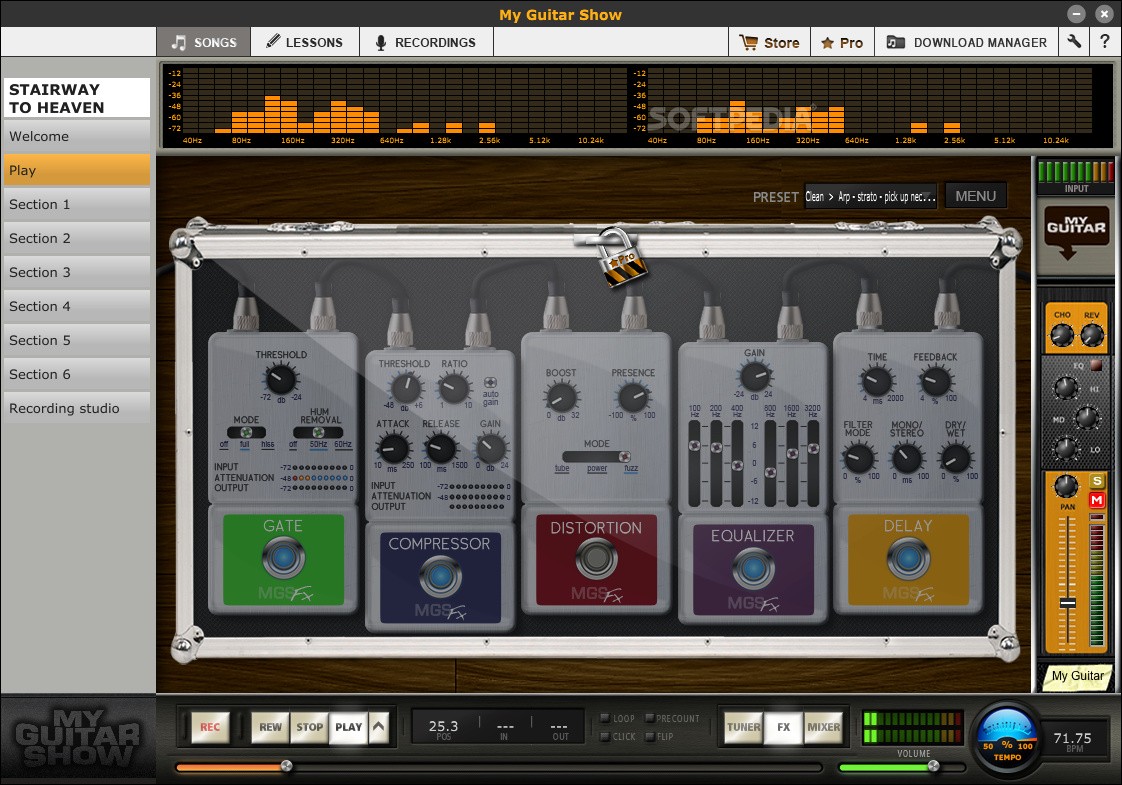Toggle the CLICK metronome checkbox
The image size is (1122, 785).
coord(605,736)
